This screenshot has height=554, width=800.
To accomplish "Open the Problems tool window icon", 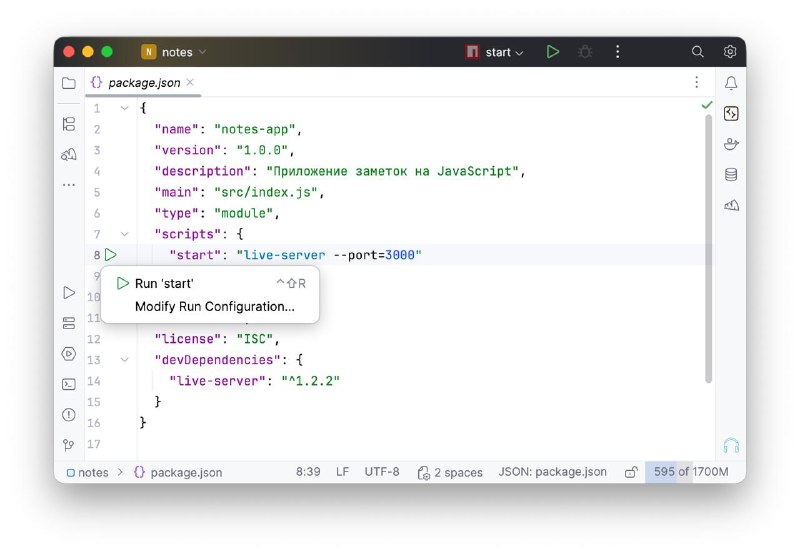I will coord(69,415).
